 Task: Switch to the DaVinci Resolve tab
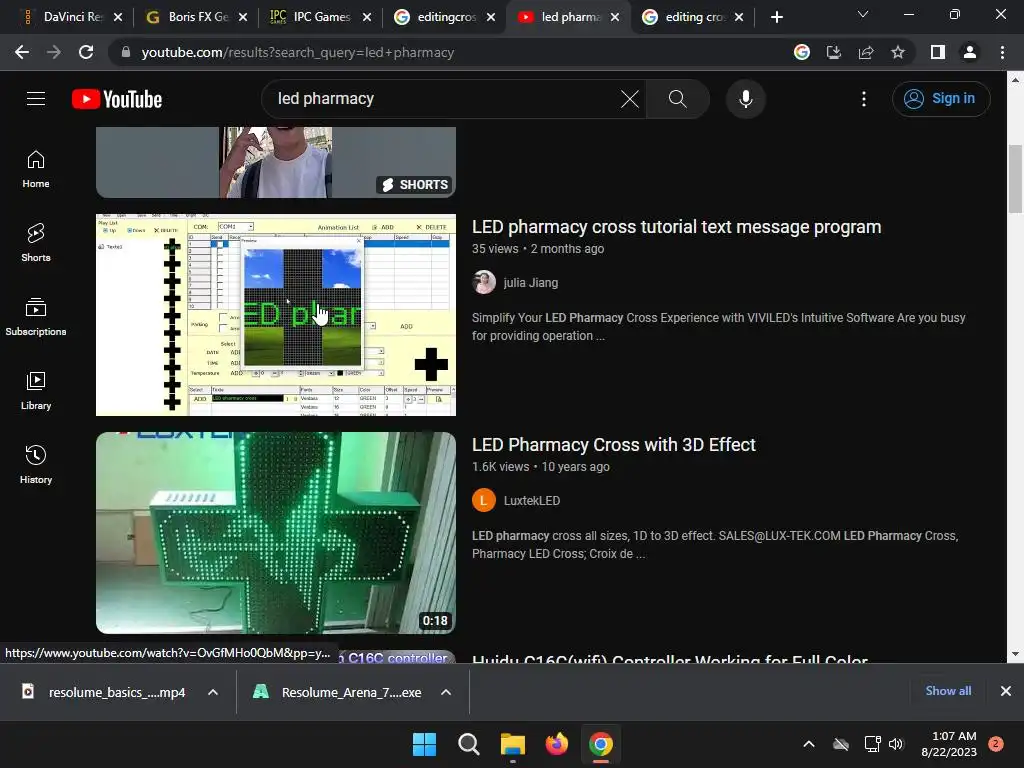point(72,17)
